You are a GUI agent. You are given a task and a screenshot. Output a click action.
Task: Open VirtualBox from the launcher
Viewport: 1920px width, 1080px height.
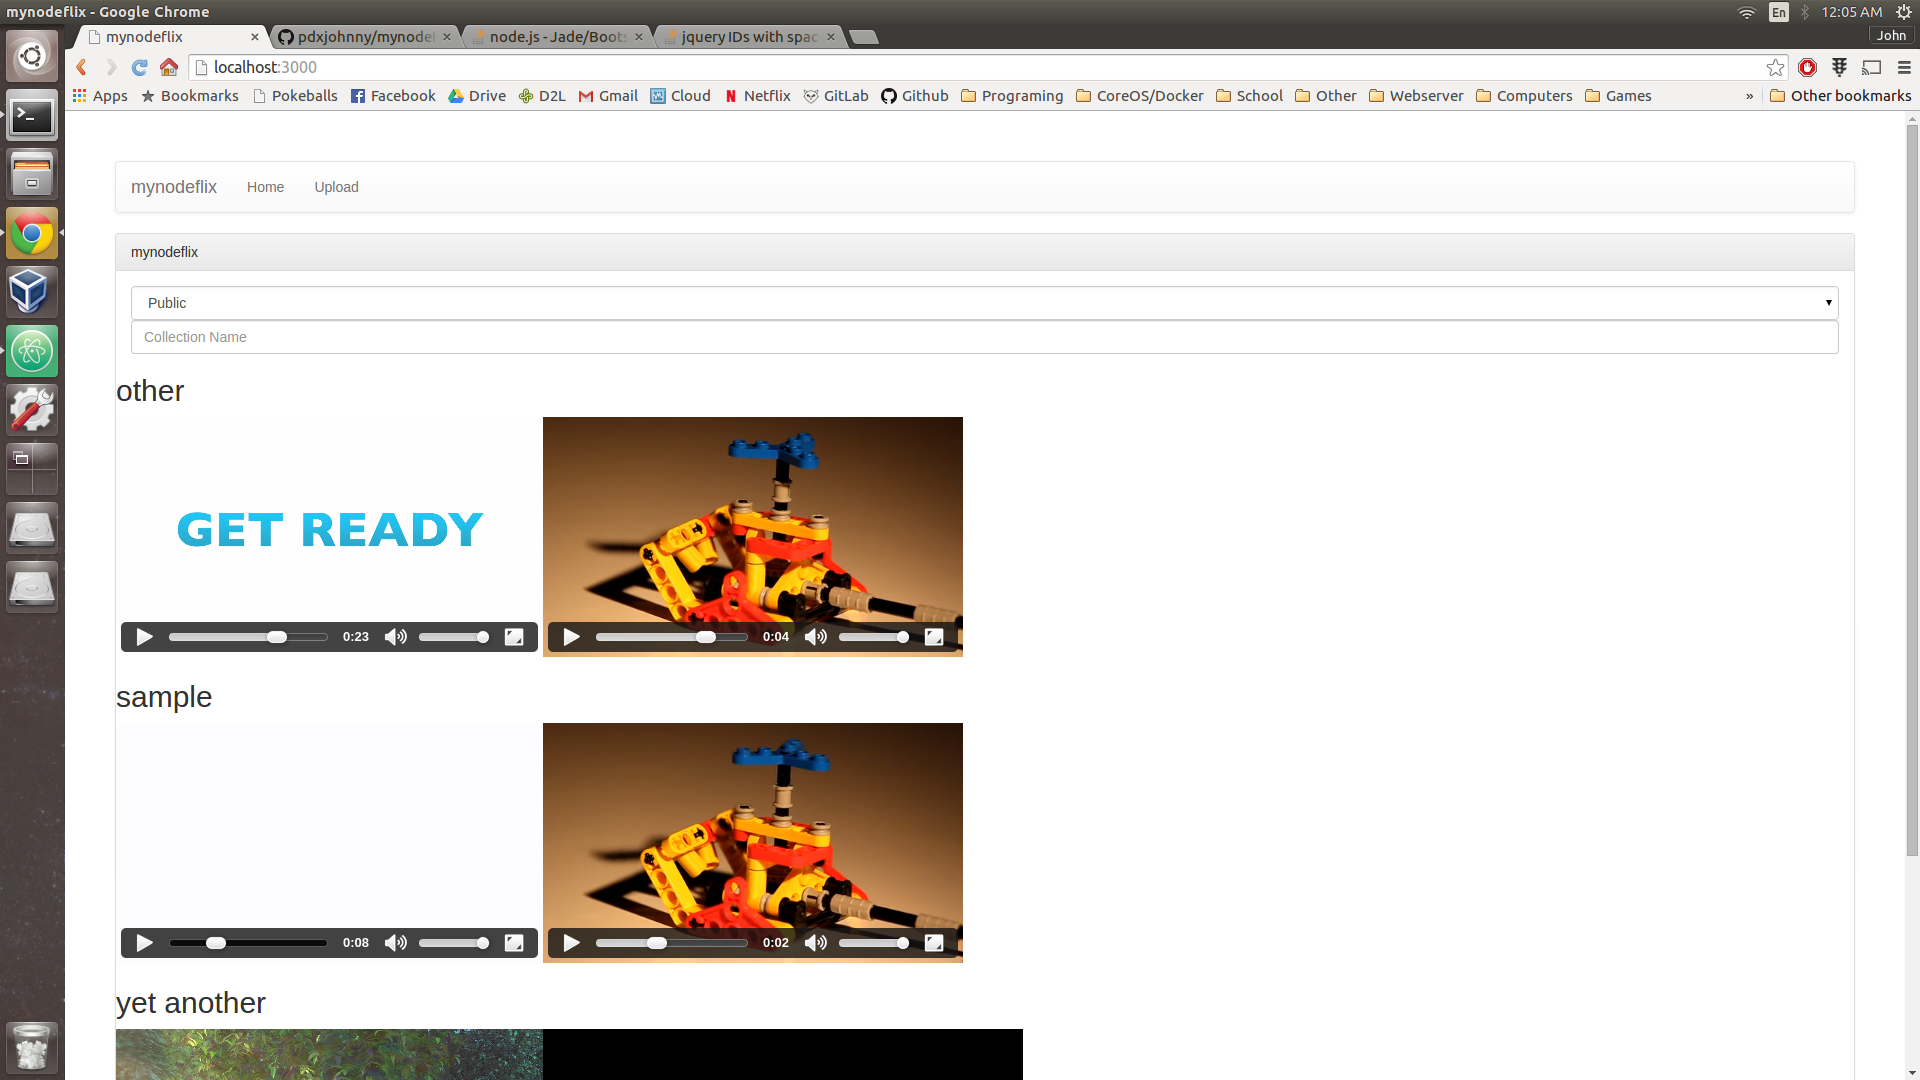32,292
